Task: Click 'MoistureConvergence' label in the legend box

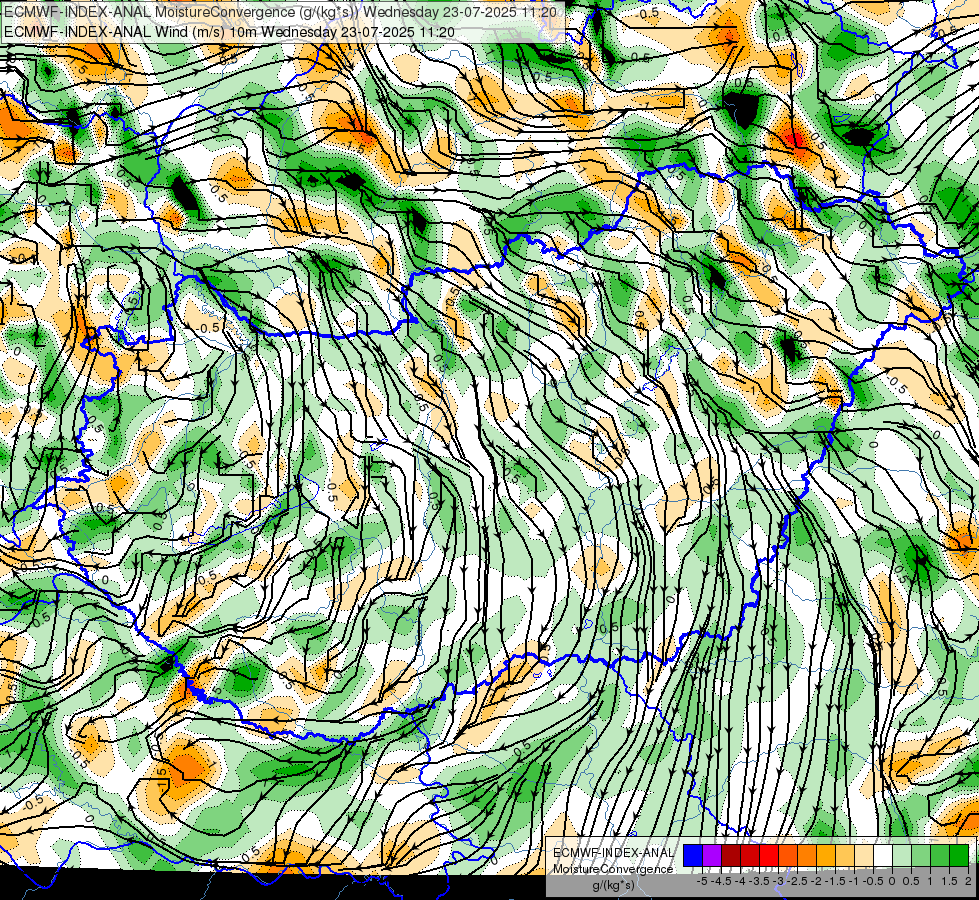Action: 613,869
